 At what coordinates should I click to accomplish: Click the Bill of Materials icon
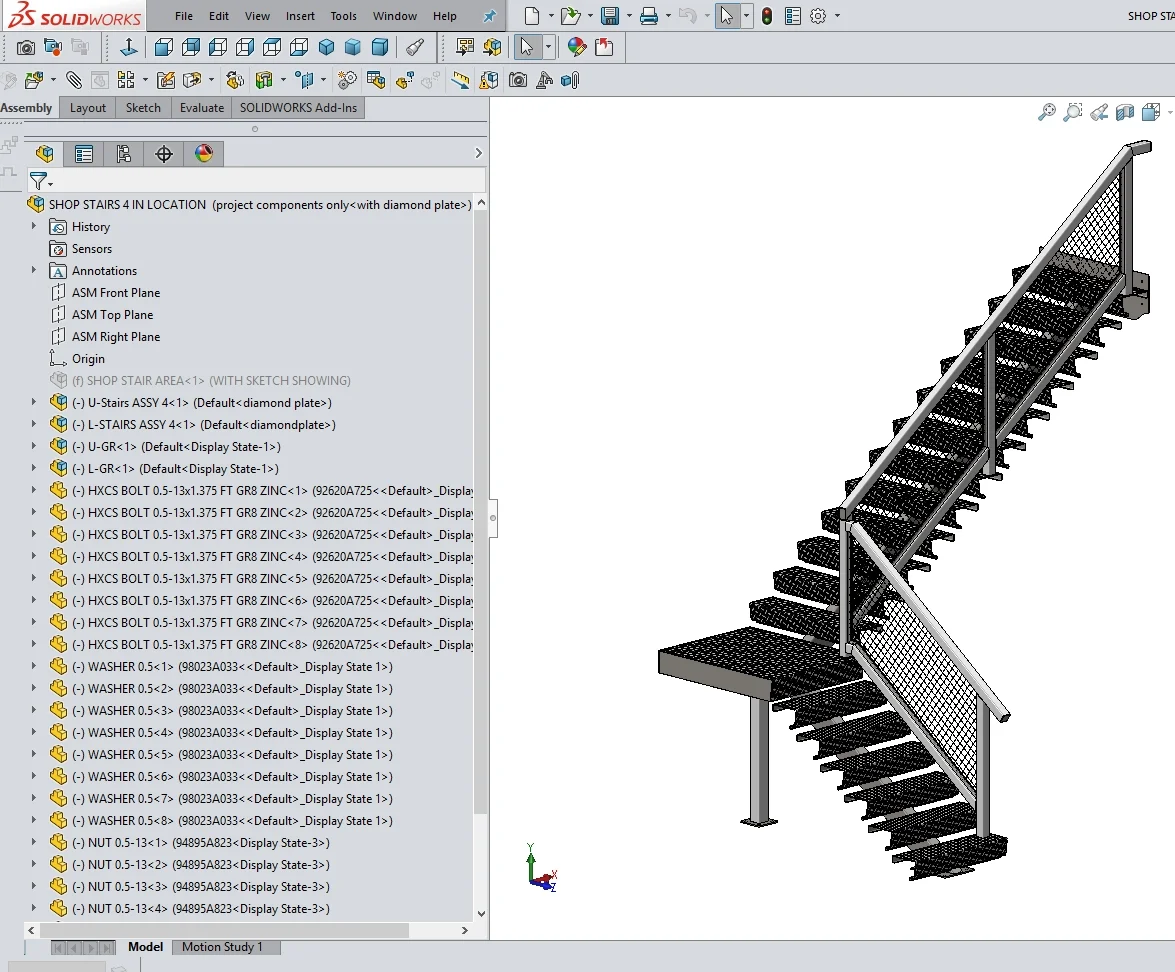[376, 79]
